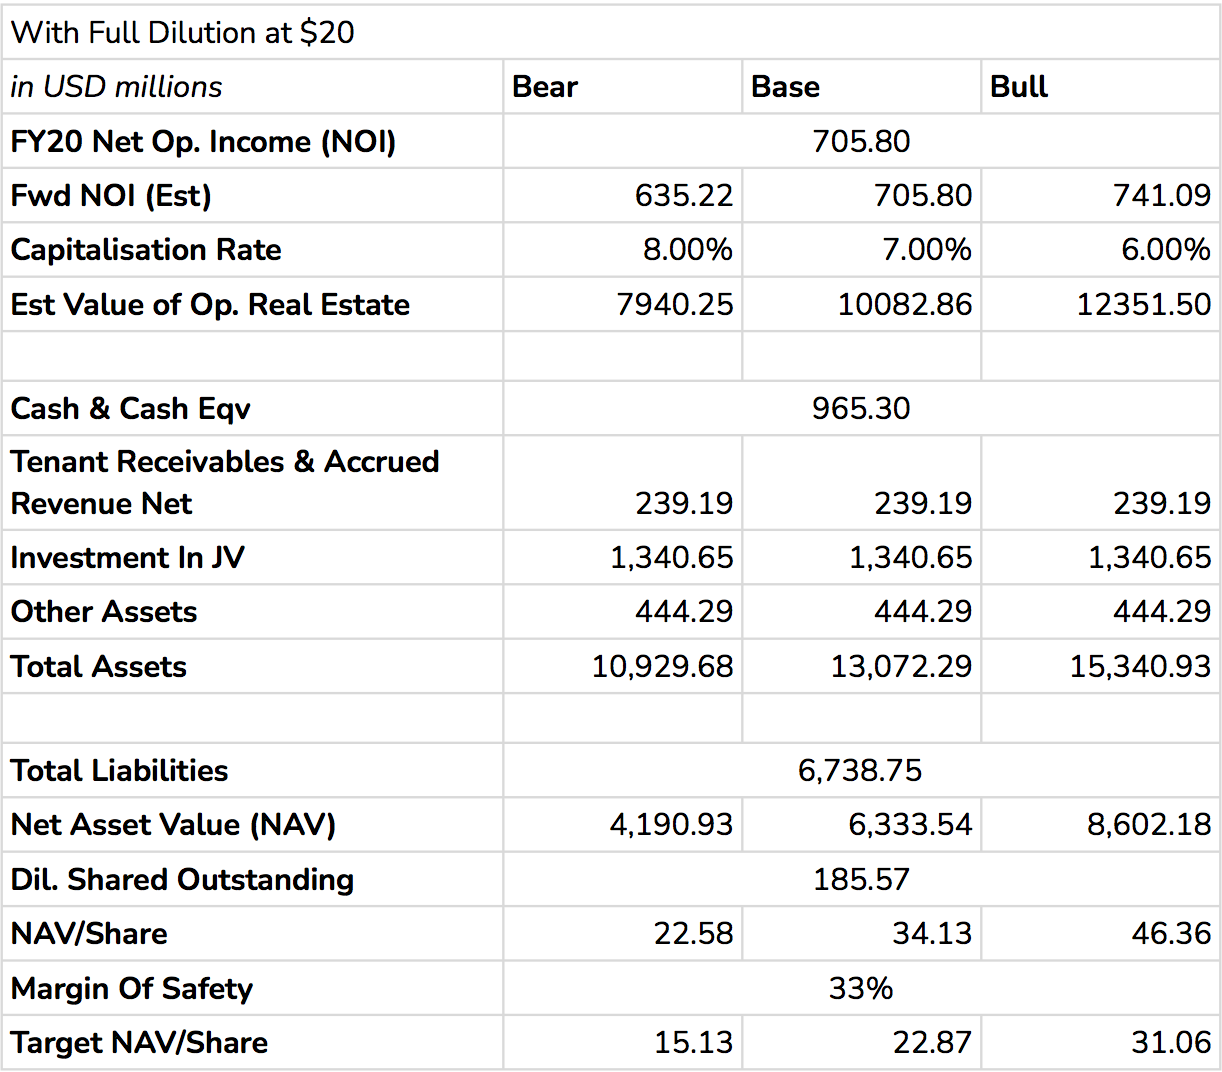Image resolution: width=1222 pixels, height=1072 pixels.
Task: Select the Bull column 239.19 cell
Action: 1100,482
